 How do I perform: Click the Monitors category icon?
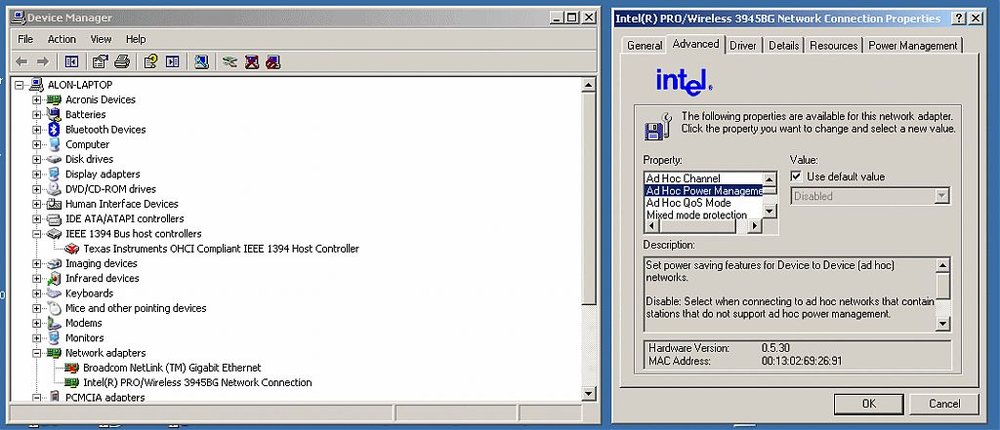[54, 338]
